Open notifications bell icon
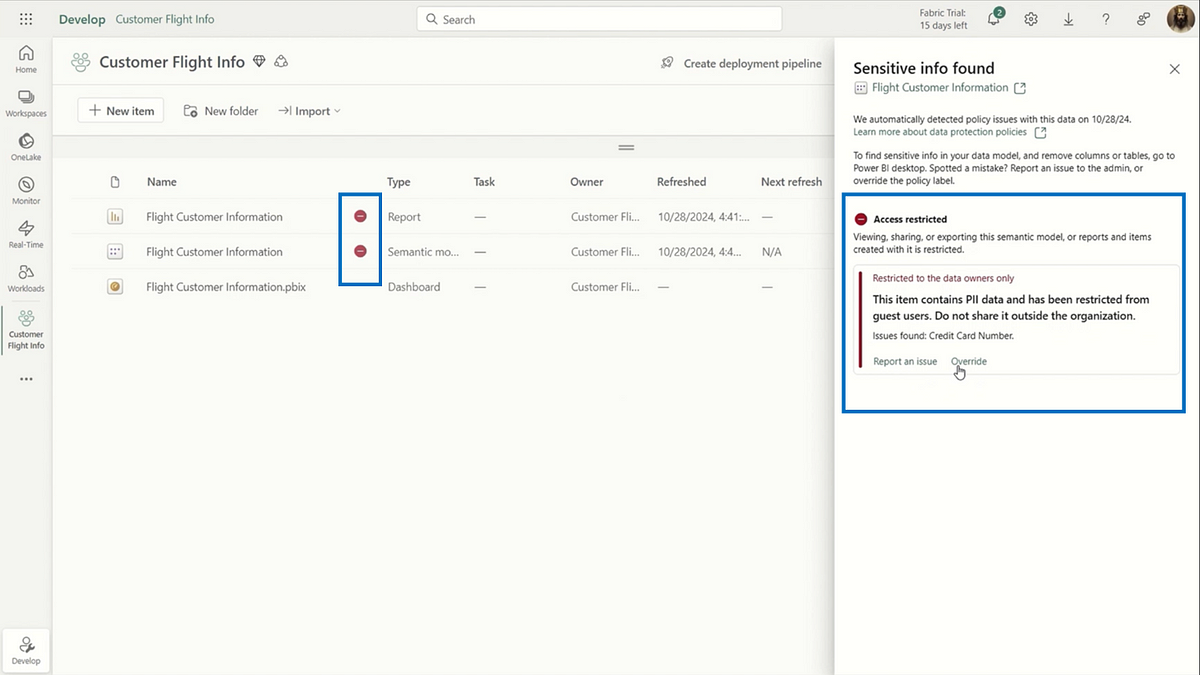The height and width of the screenshot is (675, 1200). pyautogui.click(x=994, y=19)
